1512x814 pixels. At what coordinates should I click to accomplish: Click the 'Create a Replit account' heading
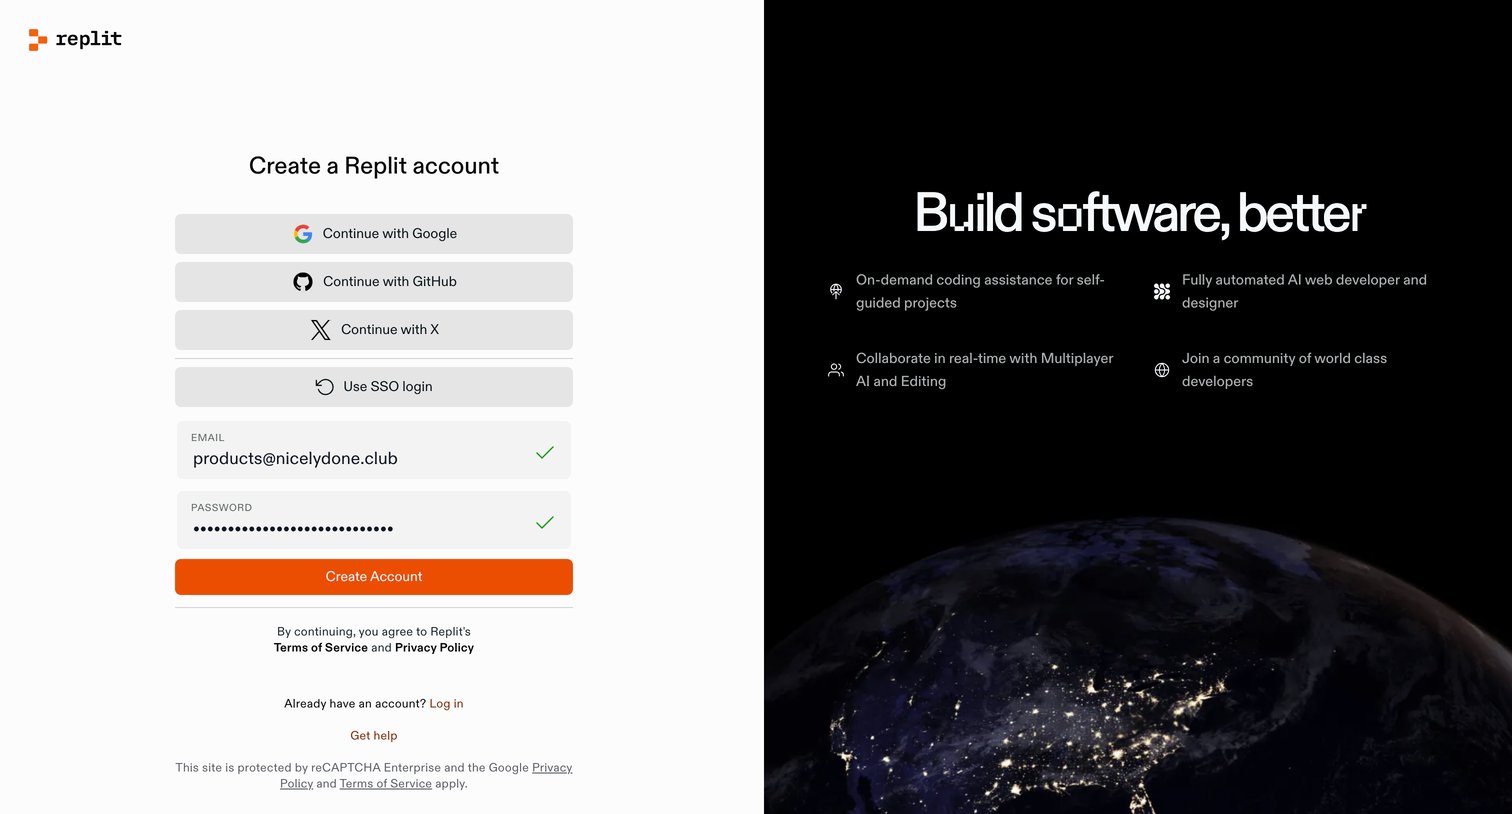click(x=374, y=166)
